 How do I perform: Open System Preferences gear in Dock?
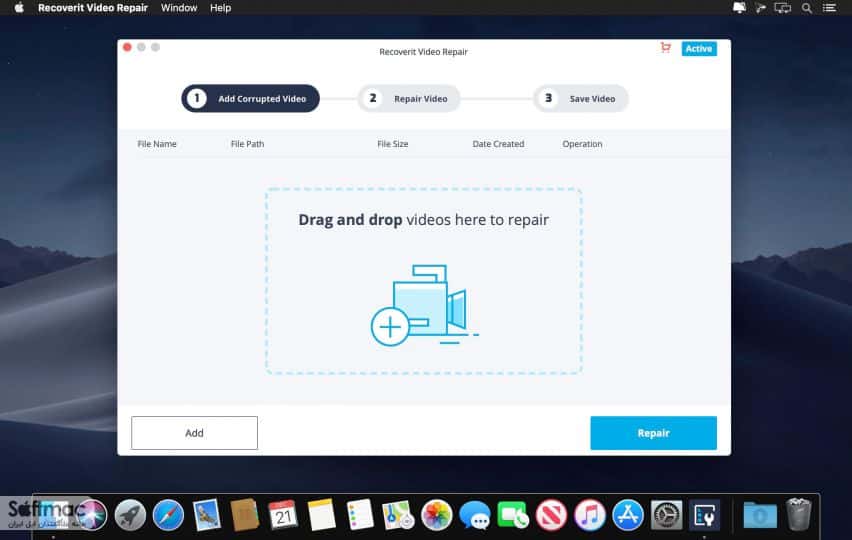pos(667,514)
